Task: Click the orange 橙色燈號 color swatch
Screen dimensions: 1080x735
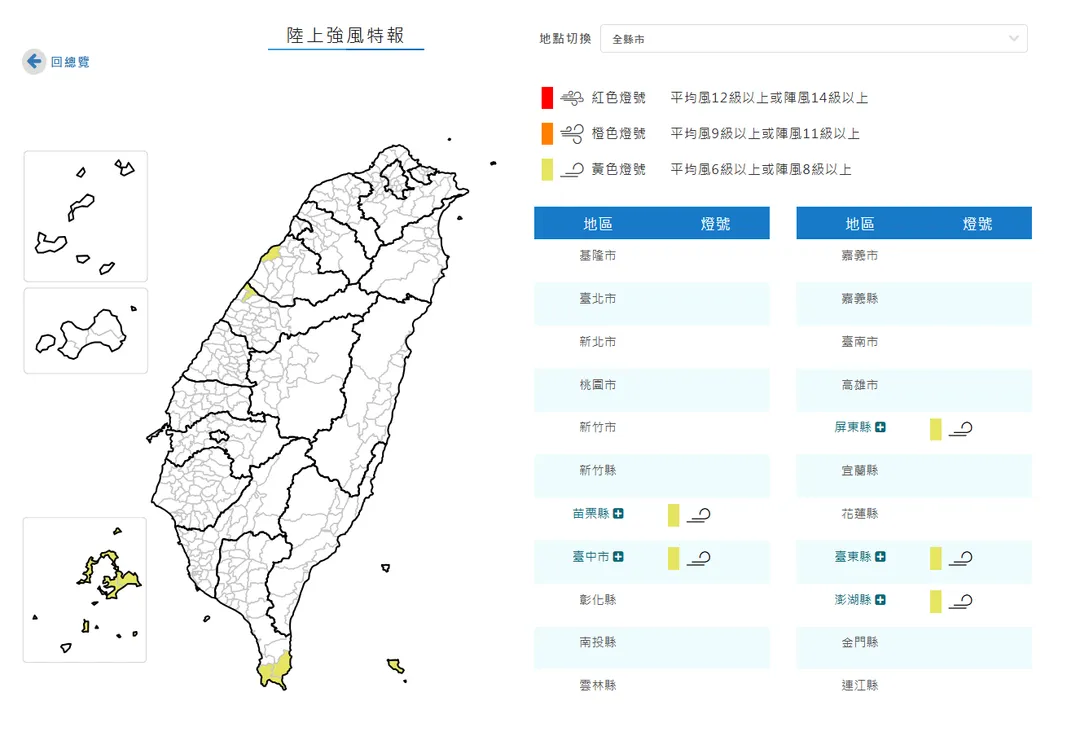Action: point(547,134)
